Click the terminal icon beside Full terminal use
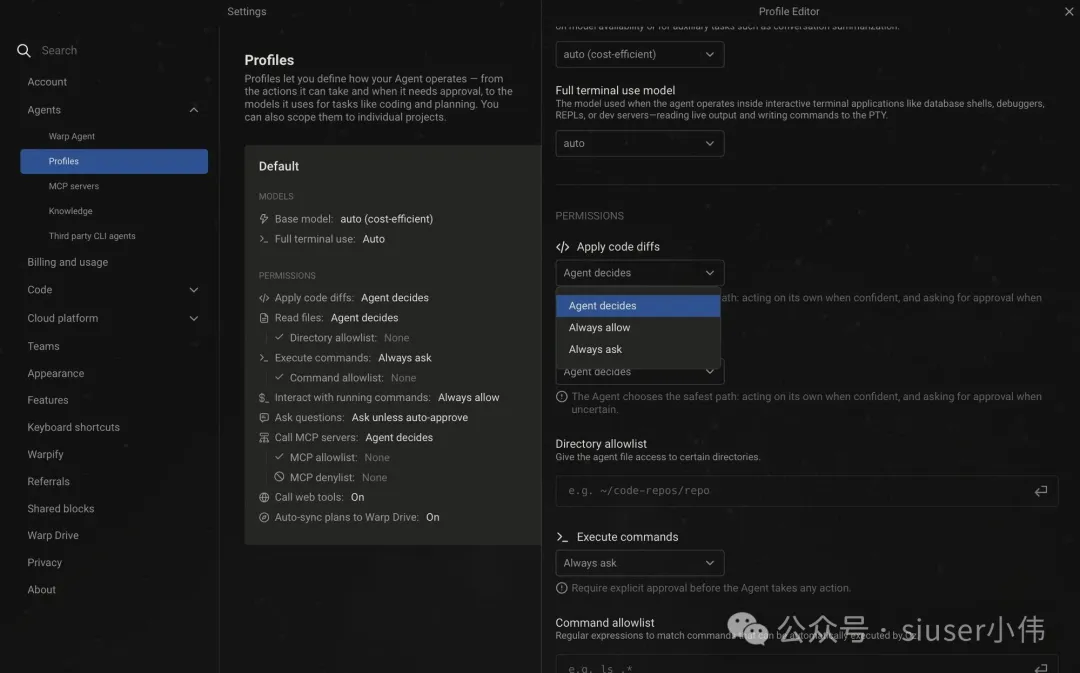Image resolution: width=1080 pixels, height=673 pixels. (264, 239)
